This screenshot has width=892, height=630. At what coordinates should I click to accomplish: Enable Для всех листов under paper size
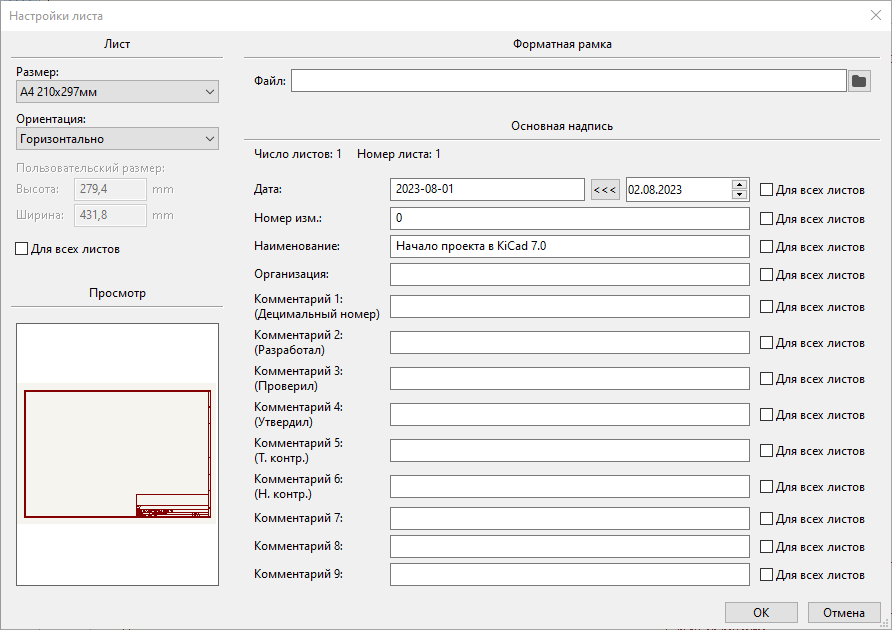tap(22, 249)
